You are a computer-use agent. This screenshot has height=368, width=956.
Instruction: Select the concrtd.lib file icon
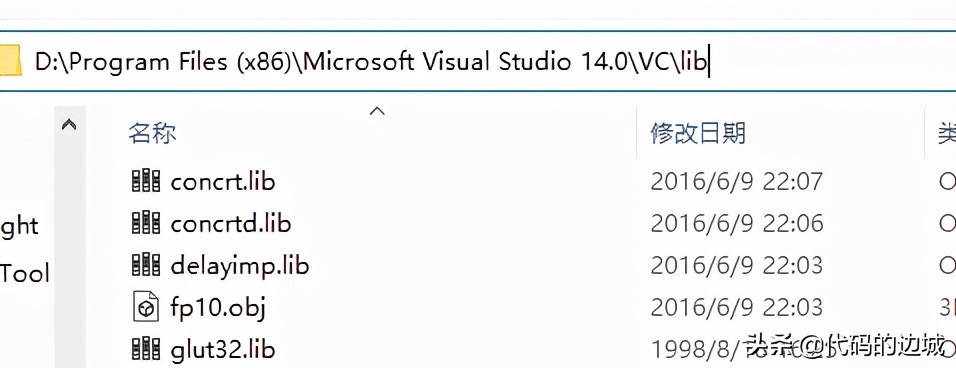(146, 223)
